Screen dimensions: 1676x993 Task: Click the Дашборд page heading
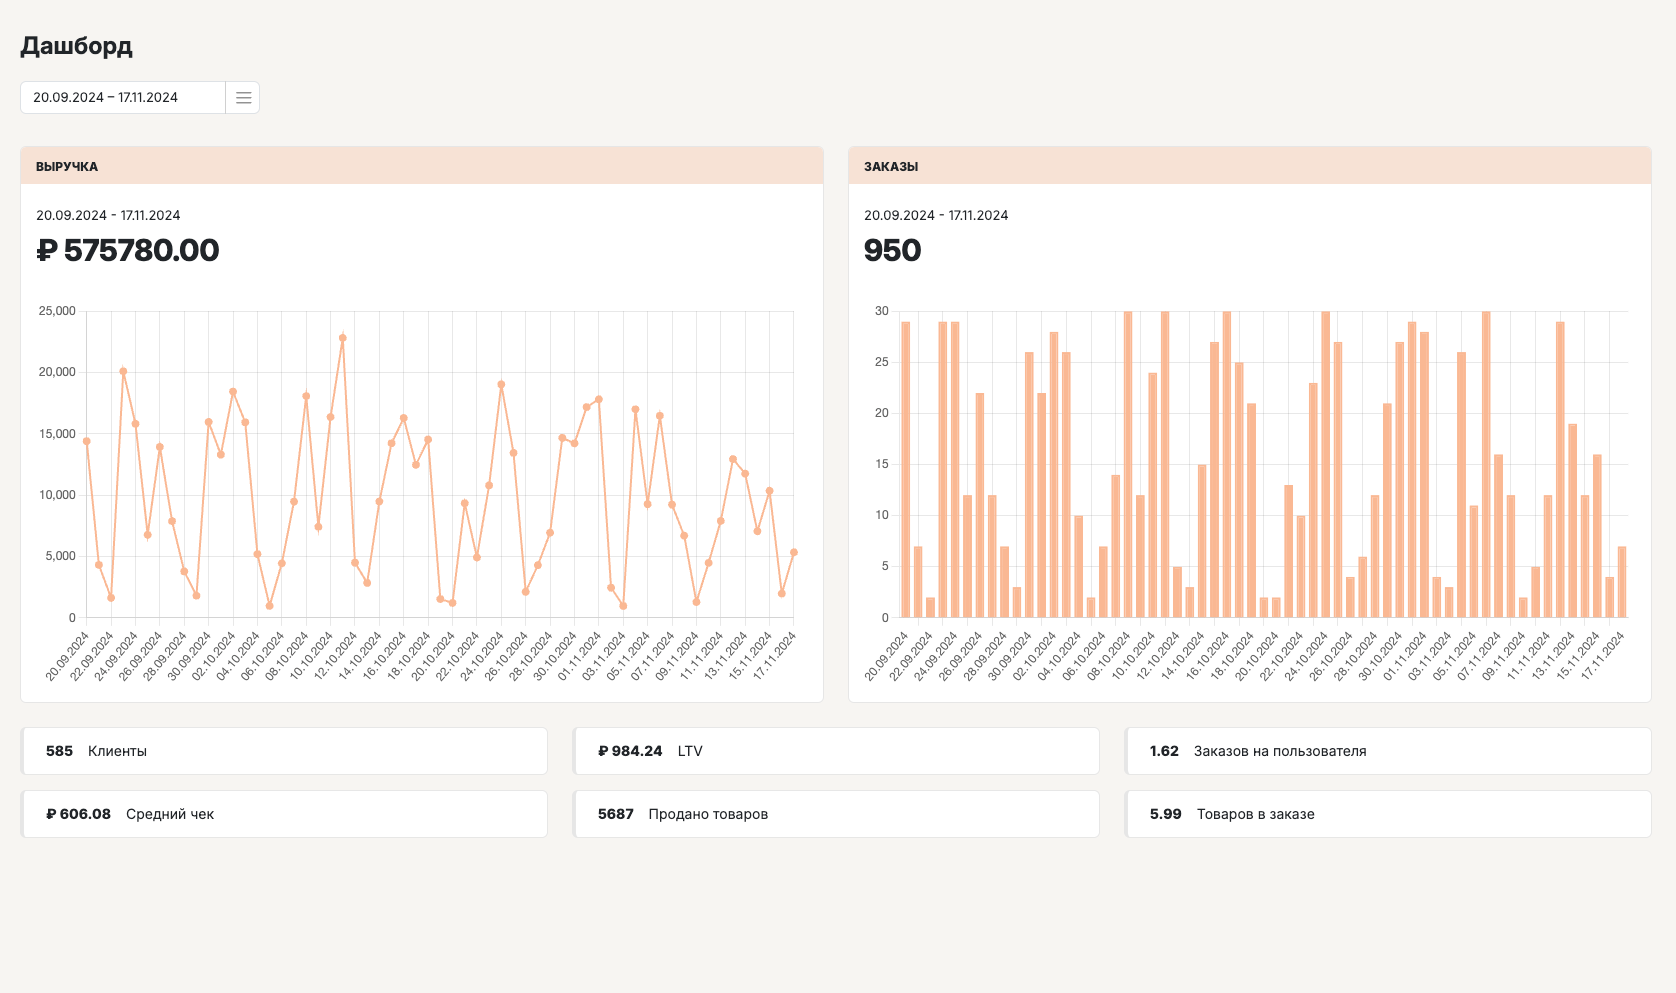tap(77, 46)
